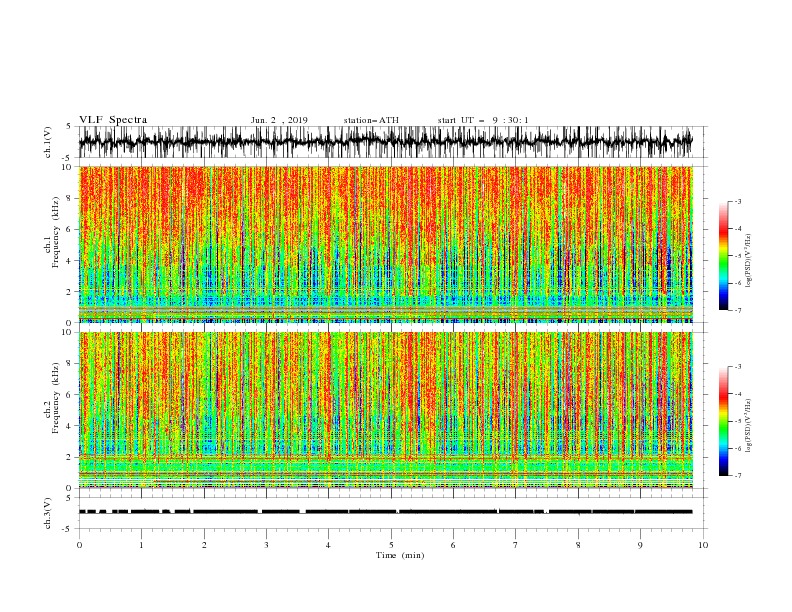The width and height of the screenshot is (792, 612).
Task: Click the ch.2 PSD color scale bar
Action: pyautogui.click(x=724, y=421)
